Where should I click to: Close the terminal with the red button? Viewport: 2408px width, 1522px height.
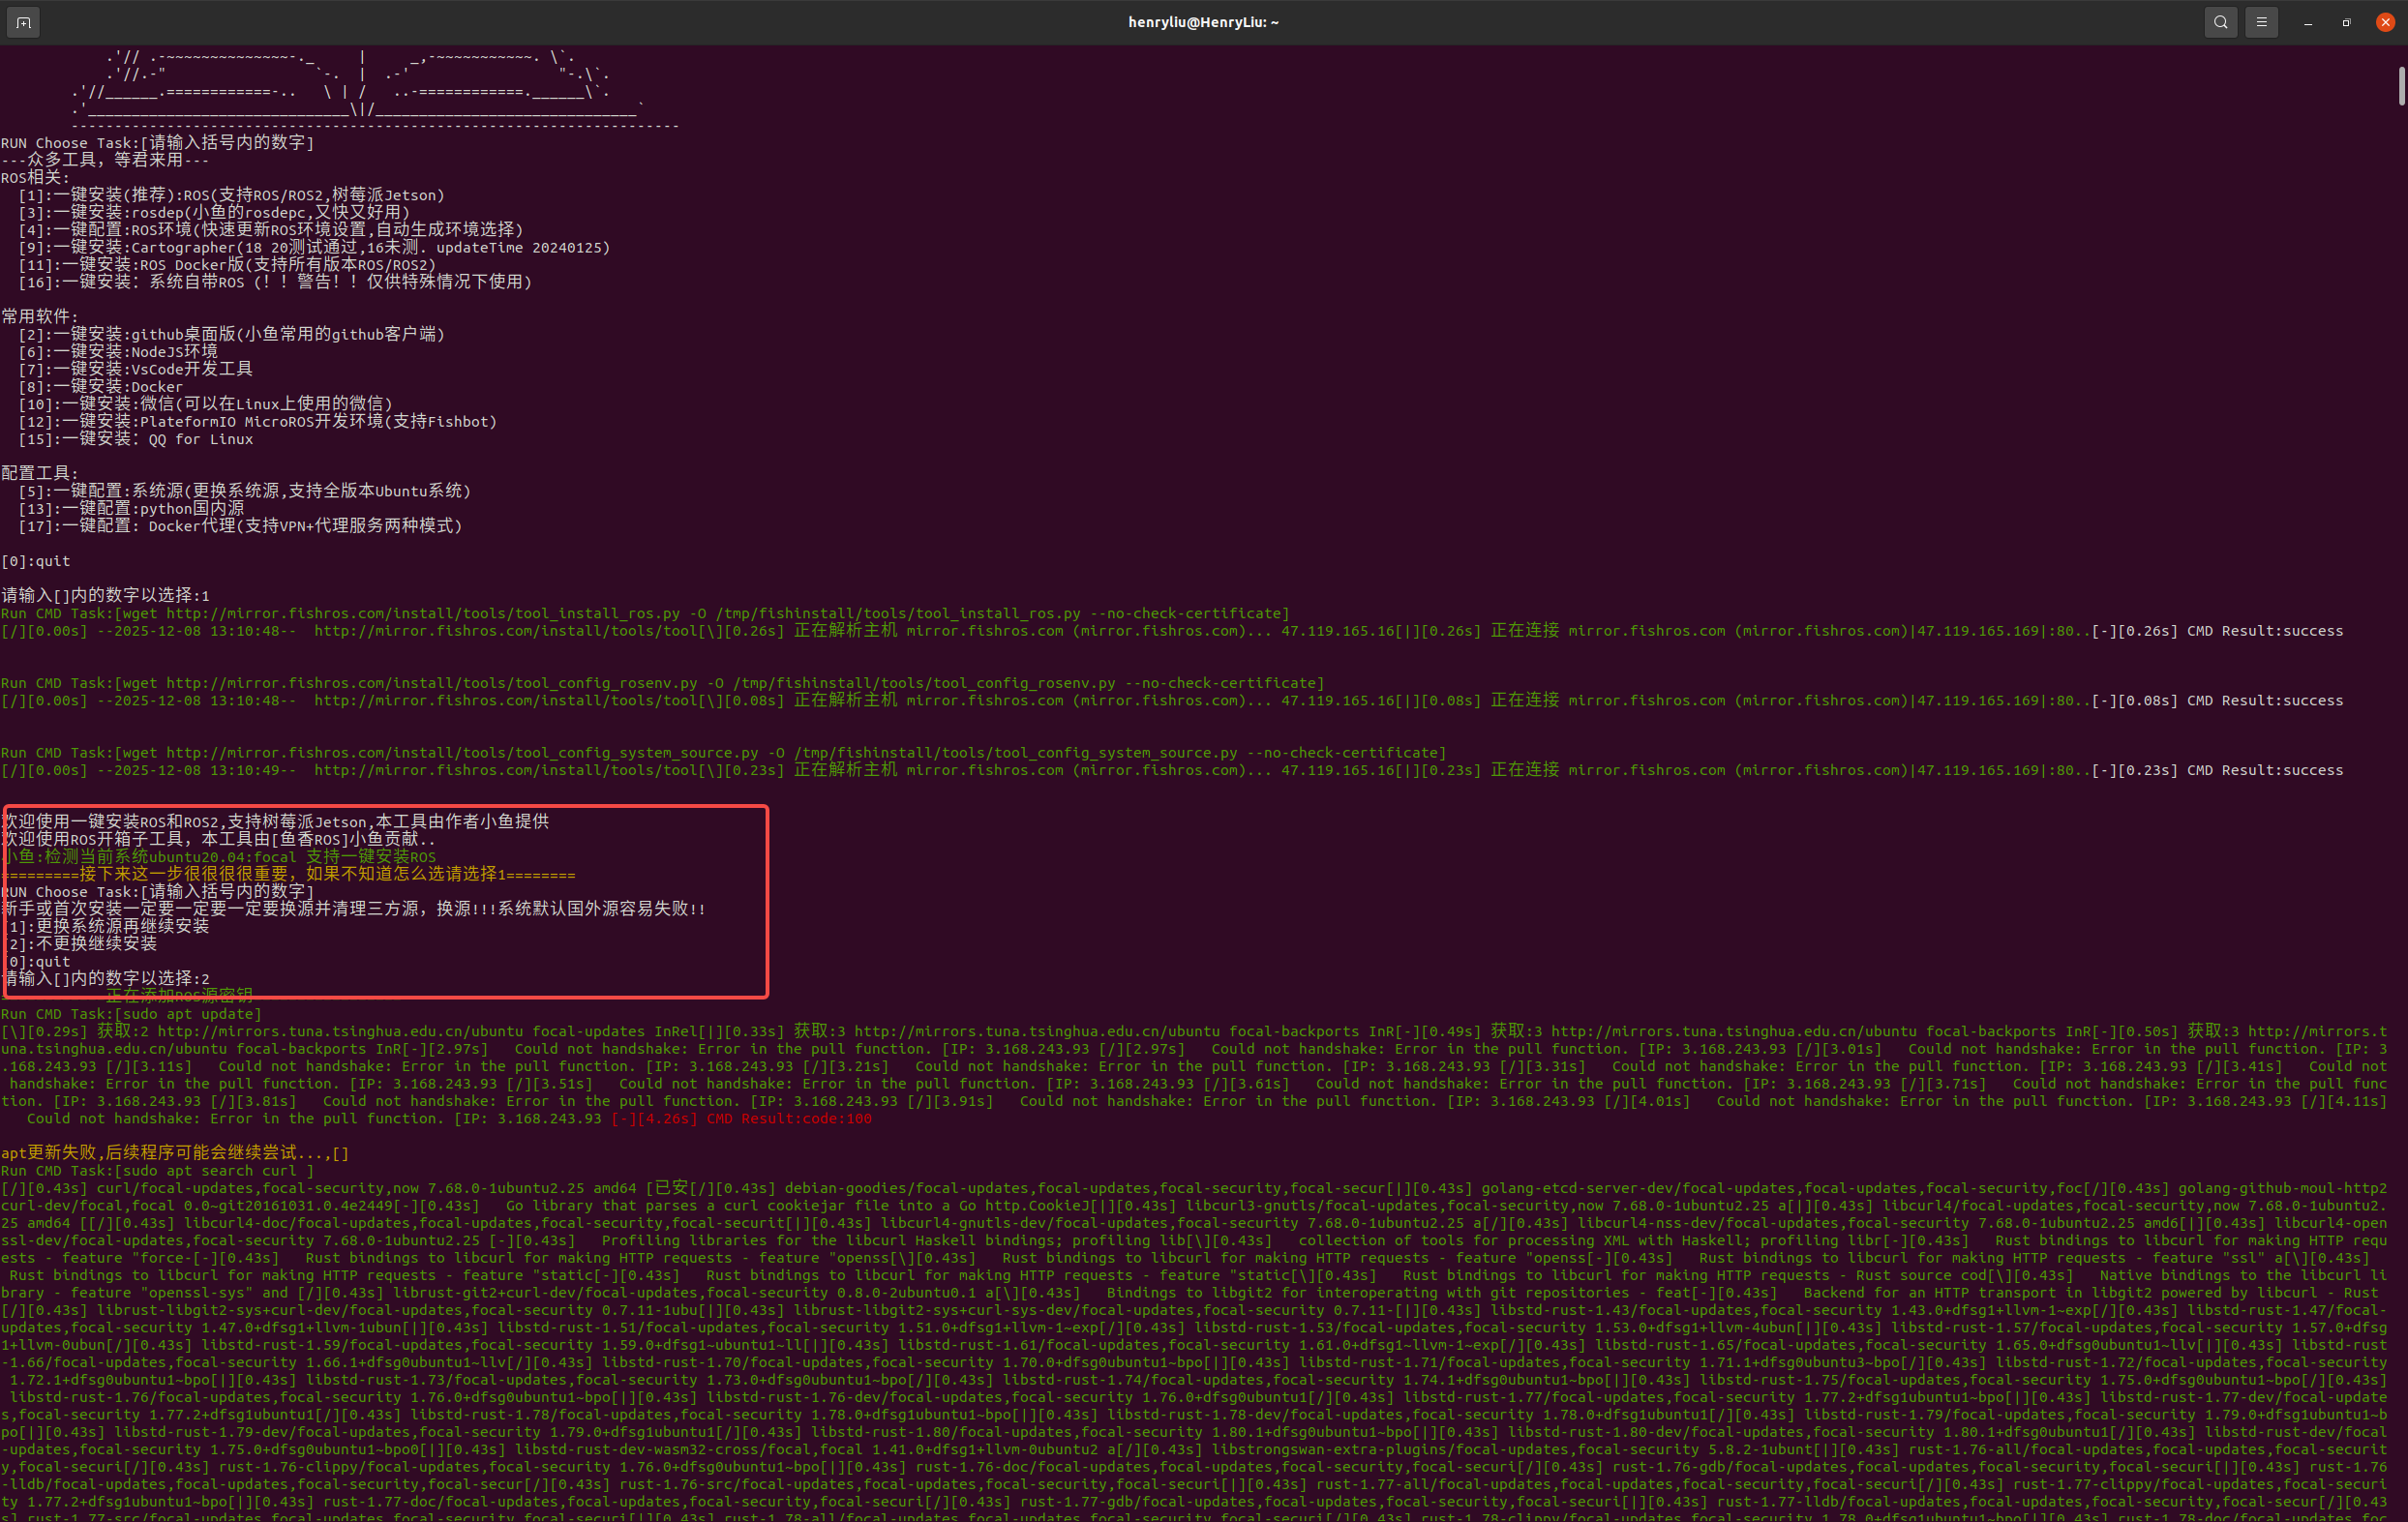(x=2385, y=22)
